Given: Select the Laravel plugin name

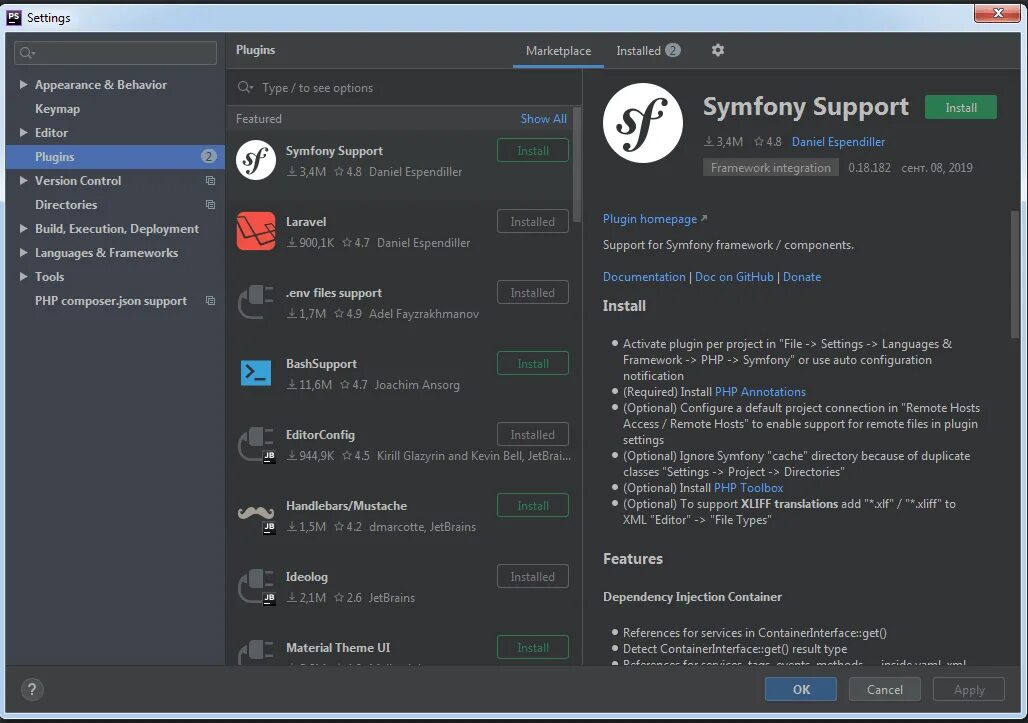Looking at the screenshot, I should 306,222.
